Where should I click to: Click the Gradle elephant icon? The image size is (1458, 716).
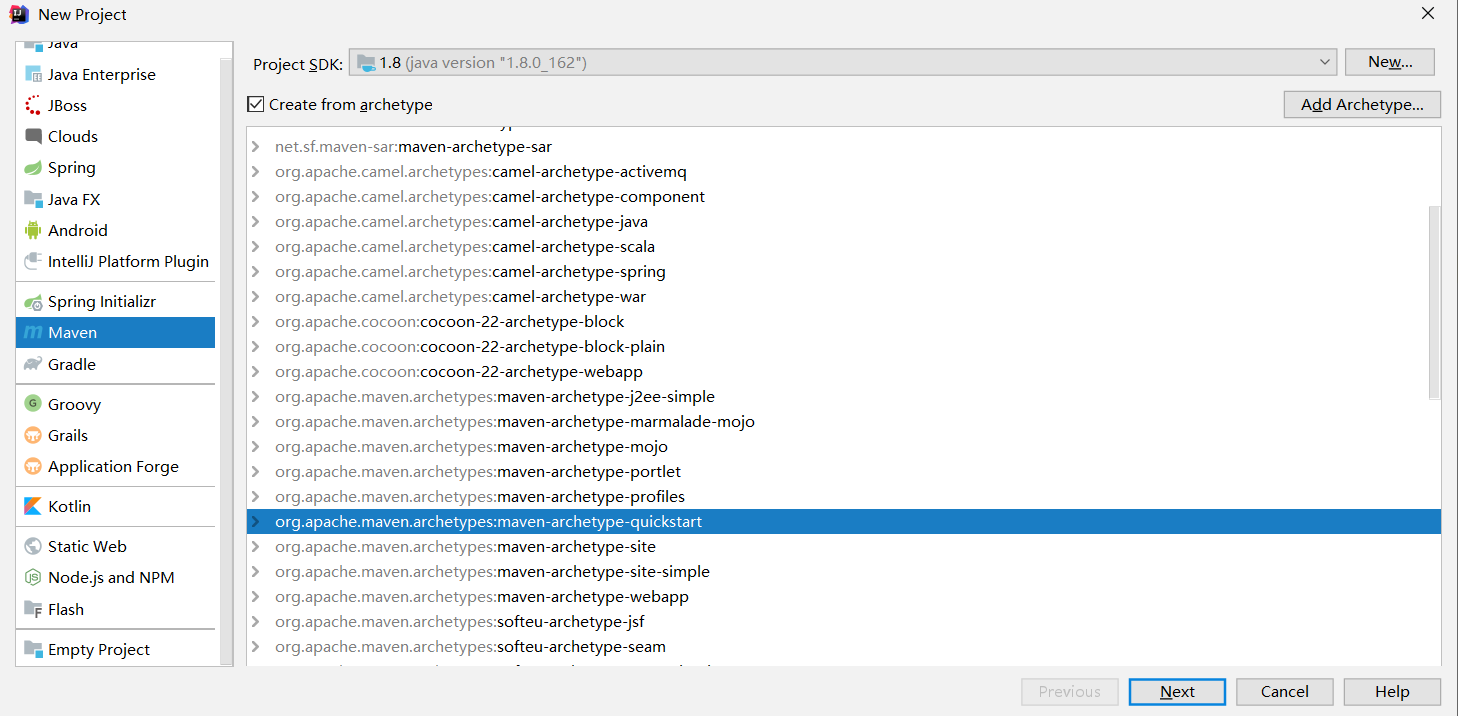33,364
